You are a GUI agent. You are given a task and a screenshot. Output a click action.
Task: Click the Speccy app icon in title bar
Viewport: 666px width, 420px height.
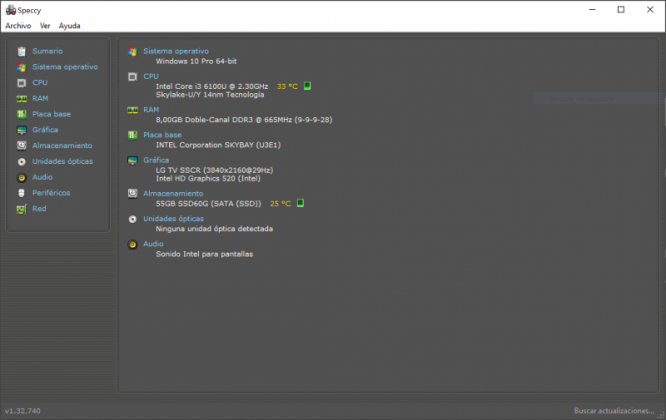[x=11, y=10]
